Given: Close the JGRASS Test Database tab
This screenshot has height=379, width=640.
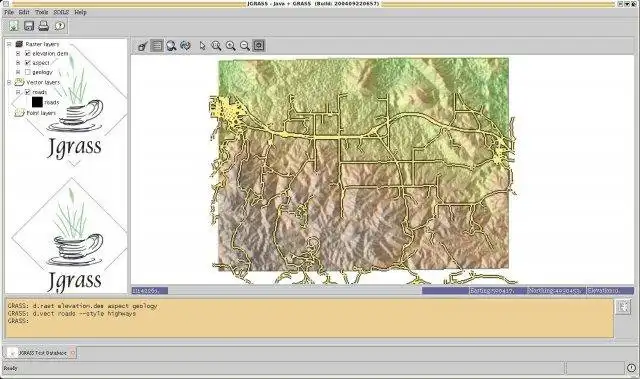Looking at the screenshot, I should coord(73,352).
